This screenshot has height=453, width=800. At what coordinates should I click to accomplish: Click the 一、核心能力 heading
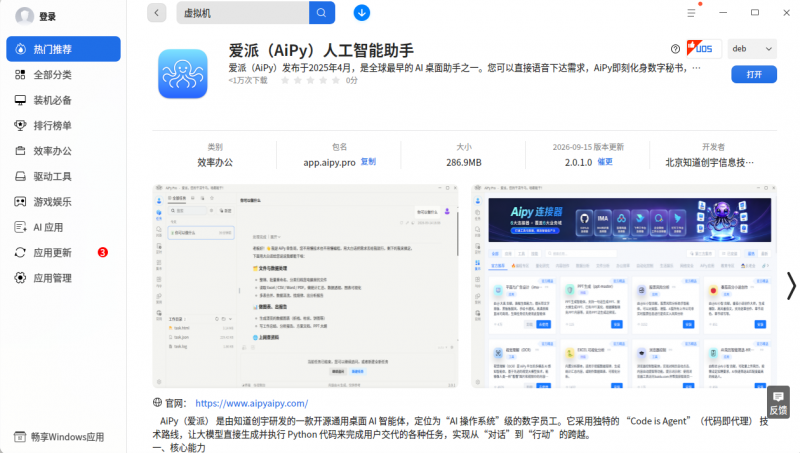click(179, 447)
